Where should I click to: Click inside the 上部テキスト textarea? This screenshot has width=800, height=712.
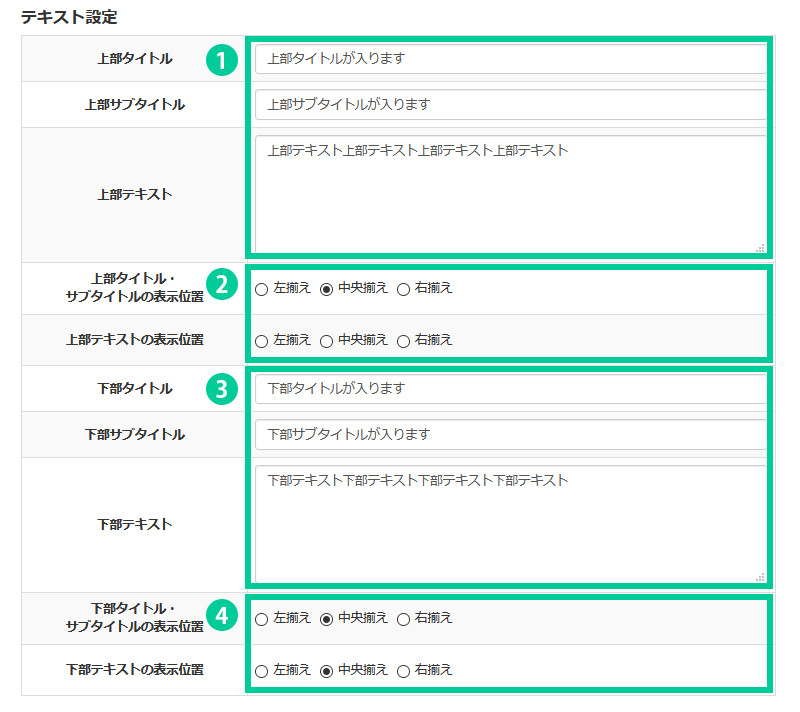[510, 195]
